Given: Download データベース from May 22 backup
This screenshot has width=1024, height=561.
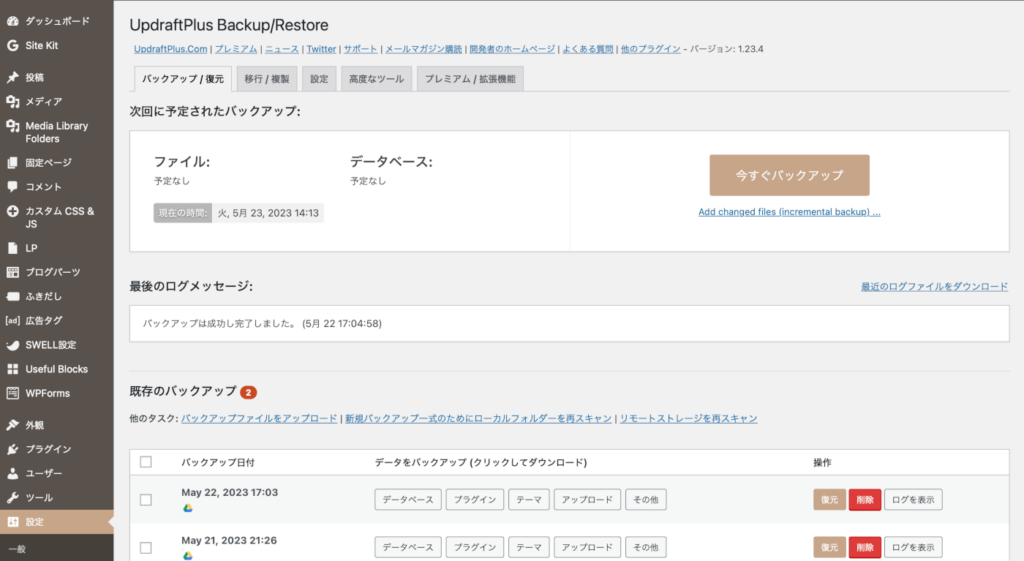Looking at the screenshot, I should tap(408, 500).
